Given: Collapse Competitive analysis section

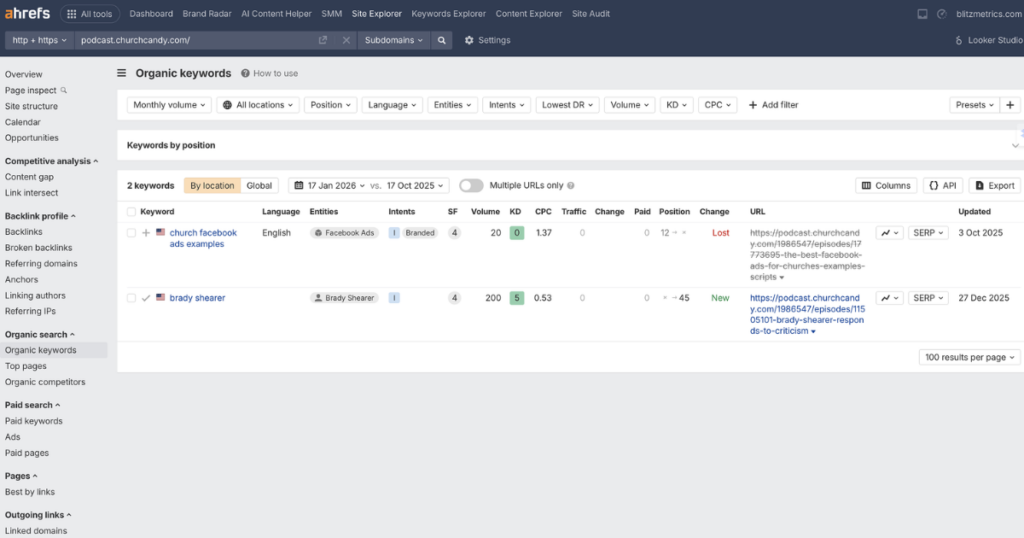Looking at the screenshot, I should tap(51, 161).
